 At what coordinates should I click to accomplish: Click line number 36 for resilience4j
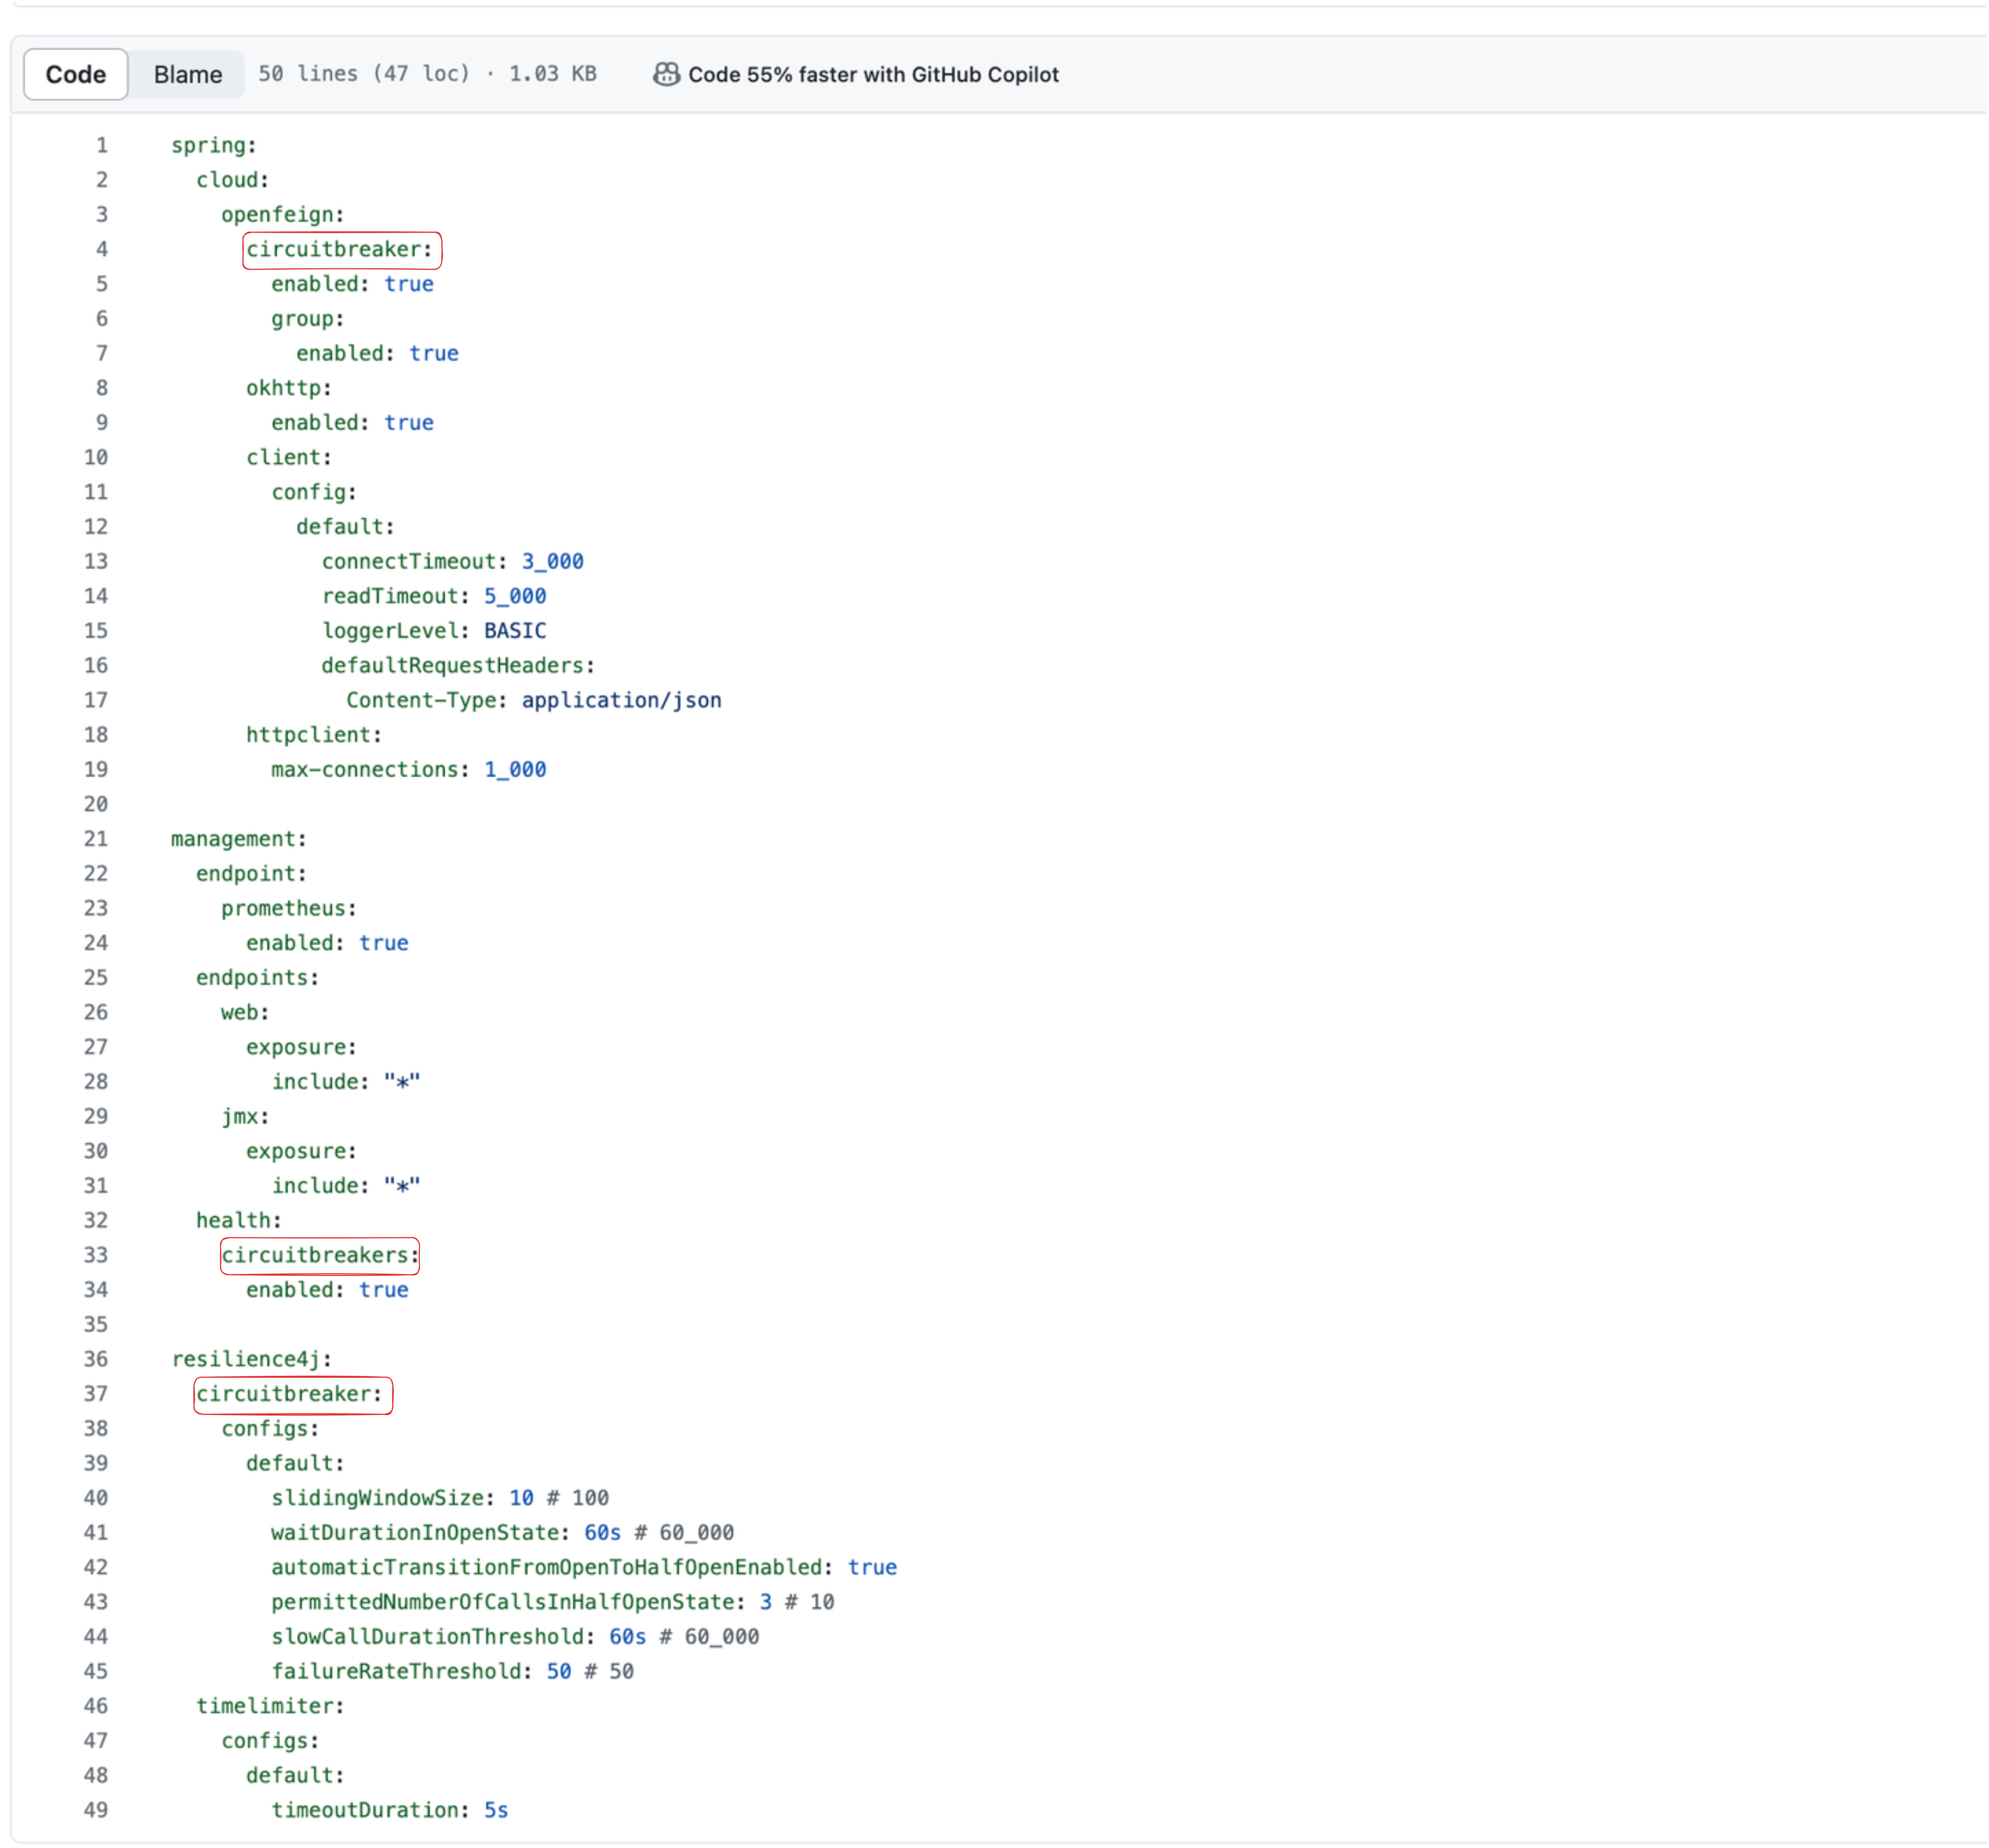pyautogui.click(x=96, y=1359)
